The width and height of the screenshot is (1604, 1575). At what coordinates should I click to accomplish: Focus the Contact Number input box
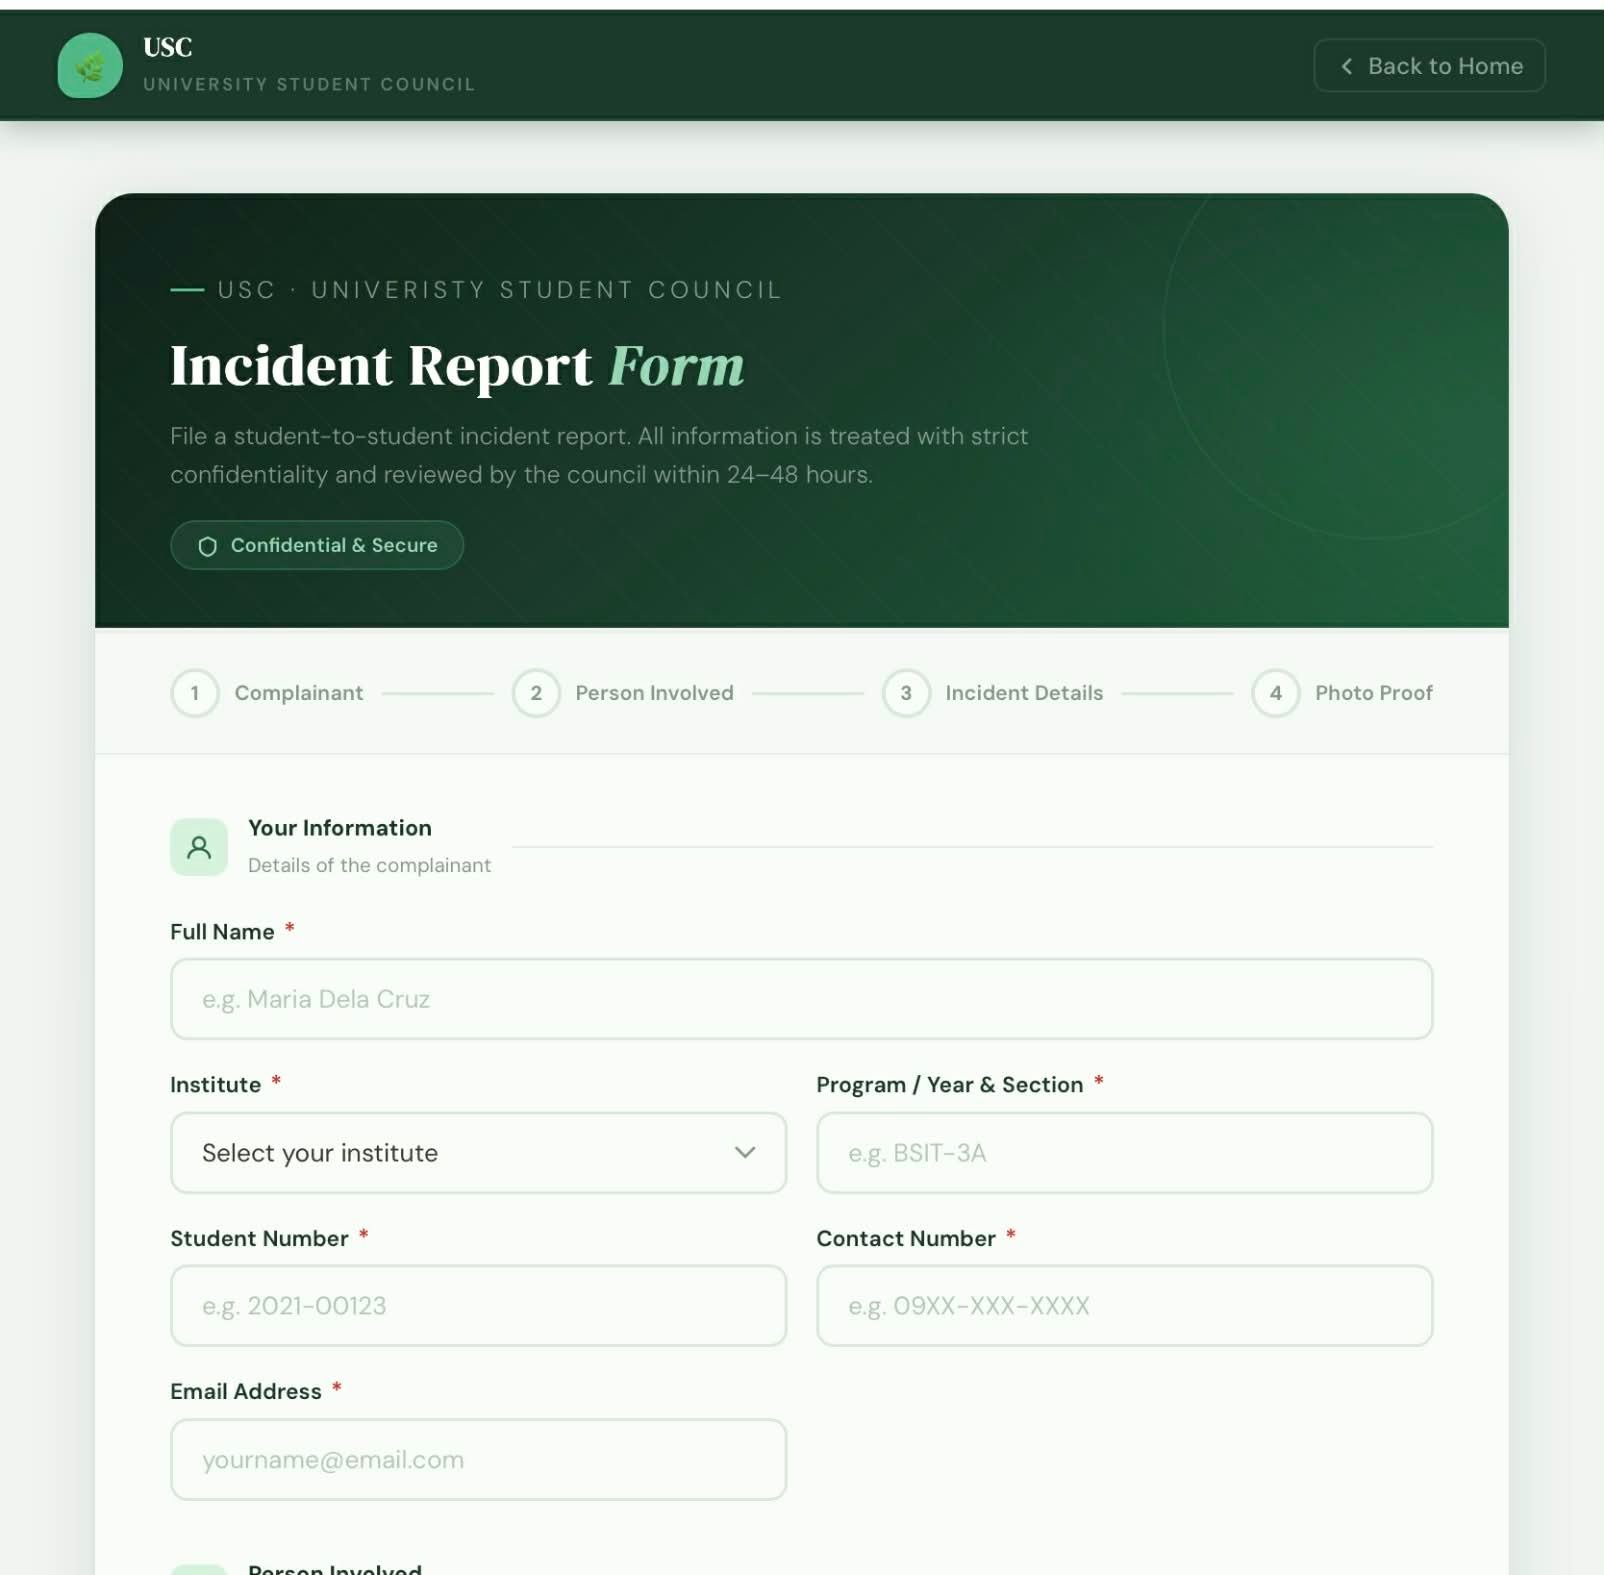(x=1124, y=1306)
